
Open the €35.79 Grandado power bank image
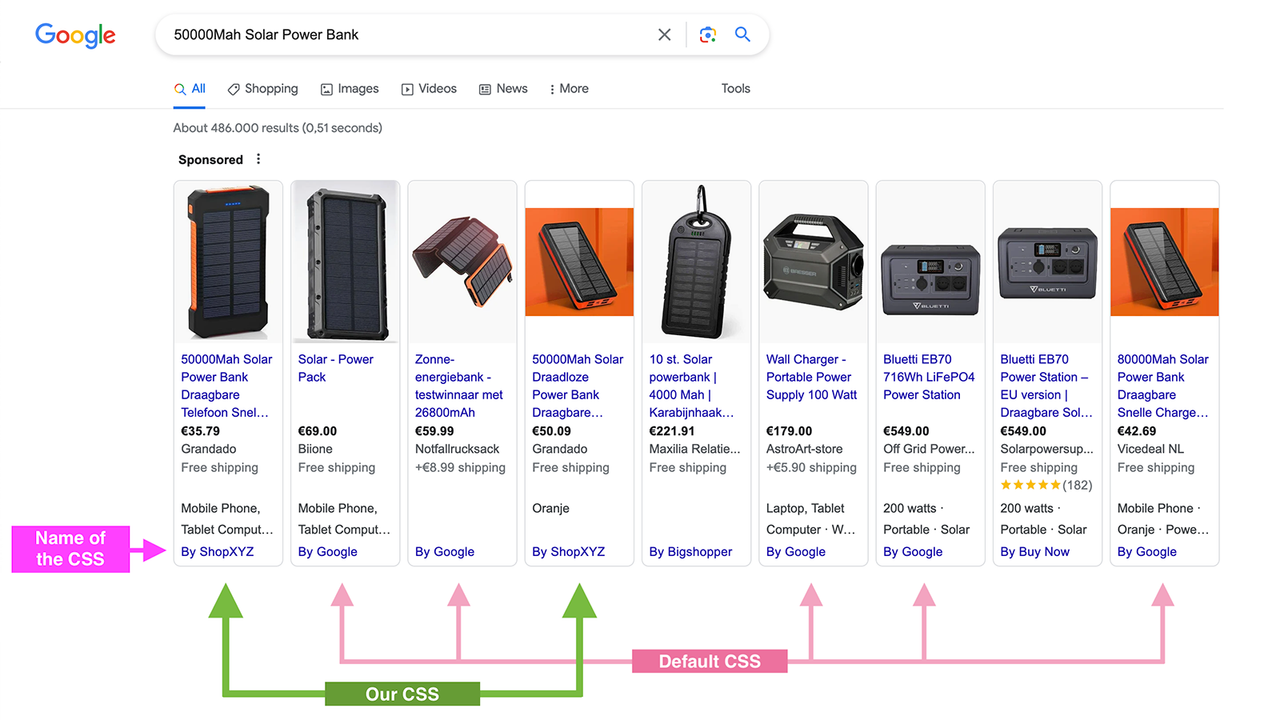pyautogui.click(x=228, y=262)
